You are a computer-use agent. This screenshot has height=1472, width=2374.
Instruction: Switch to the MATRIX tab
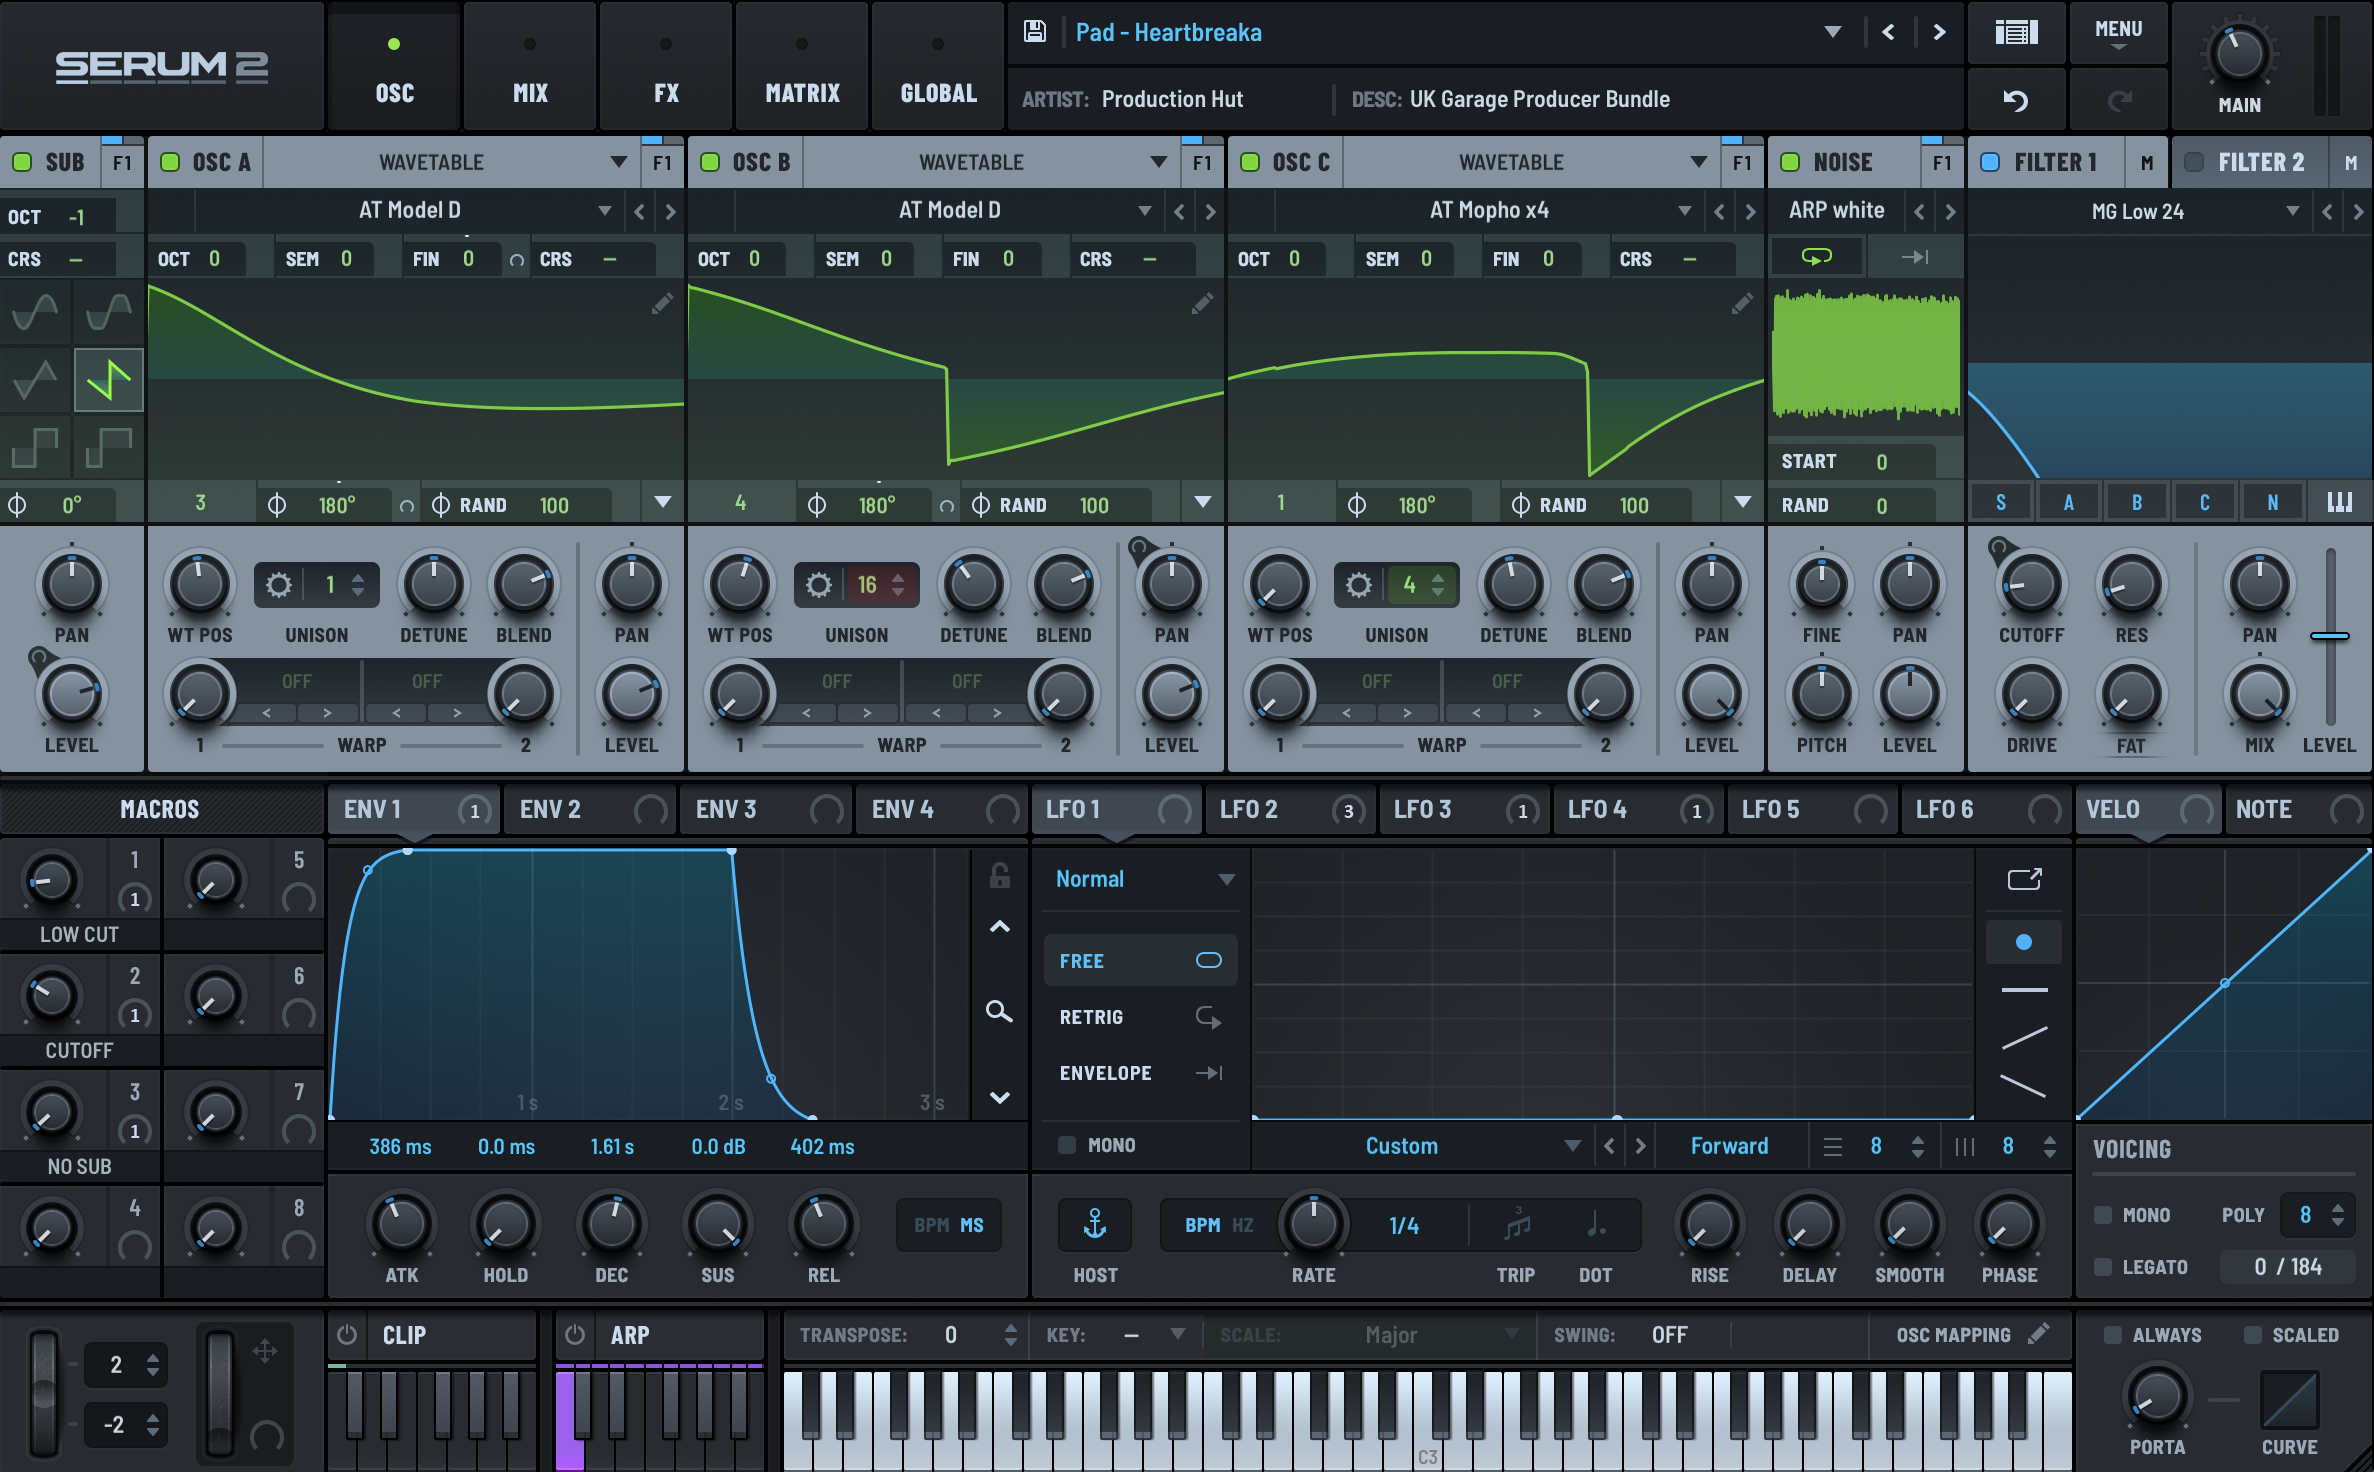(802, 66)
